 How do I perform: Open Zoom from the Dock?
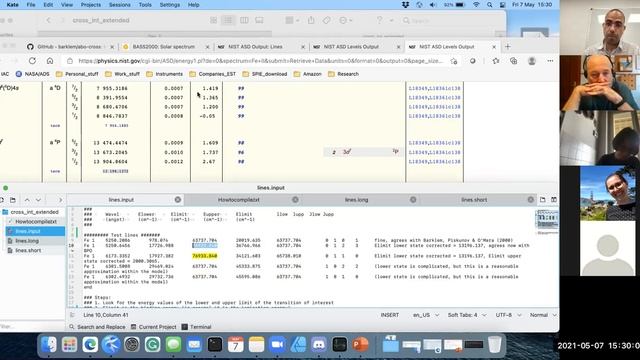(277, 345)
